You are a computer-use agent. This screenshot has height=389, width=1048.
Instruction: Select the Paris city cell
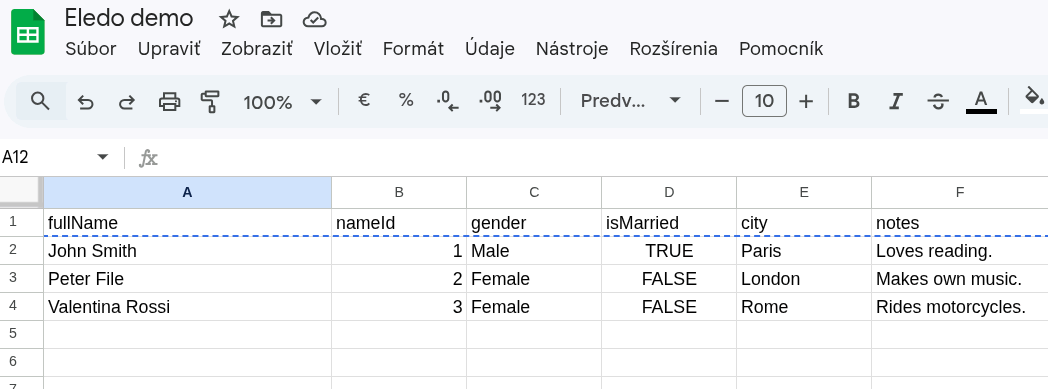tap(804, 251)
